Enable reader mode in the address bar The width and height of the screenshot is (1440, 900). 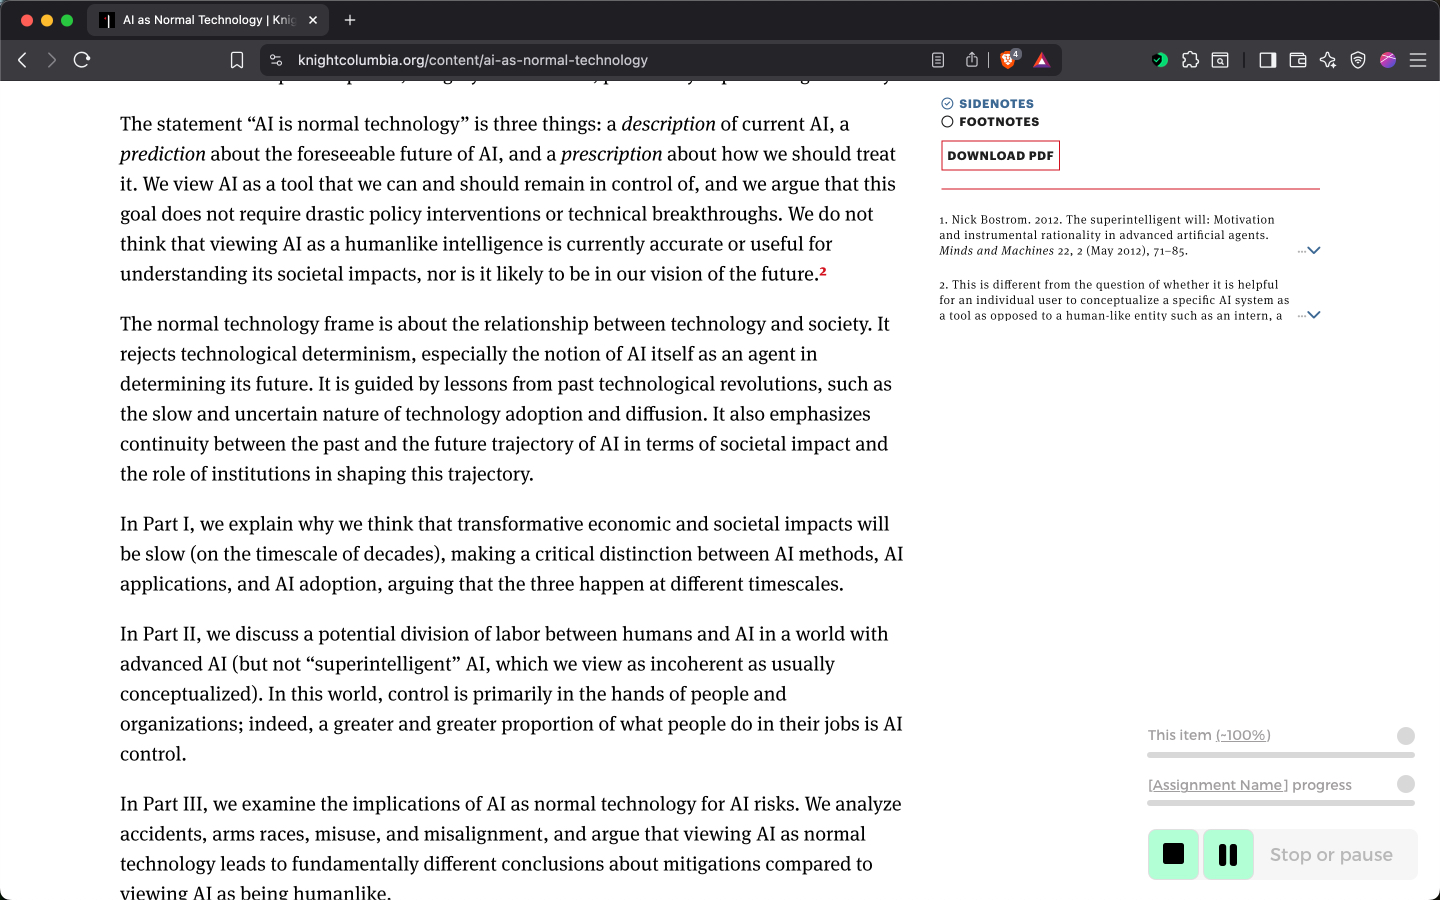coord(938,60)
